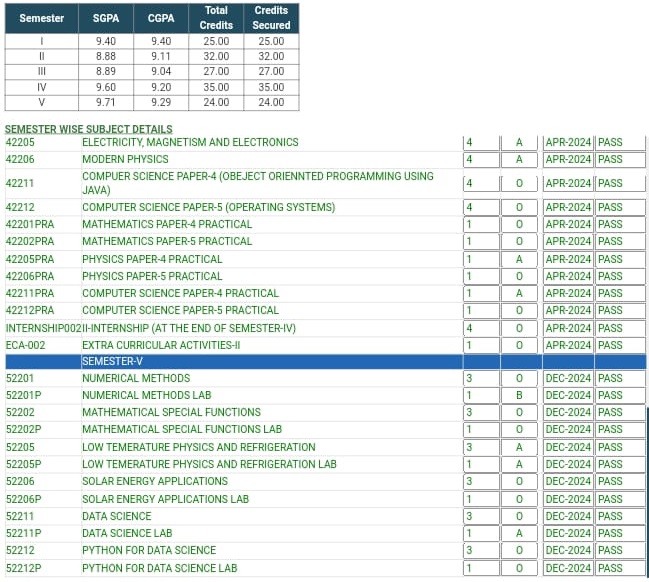
Task: Click the CGPA column header
Action: pos(161,18)
